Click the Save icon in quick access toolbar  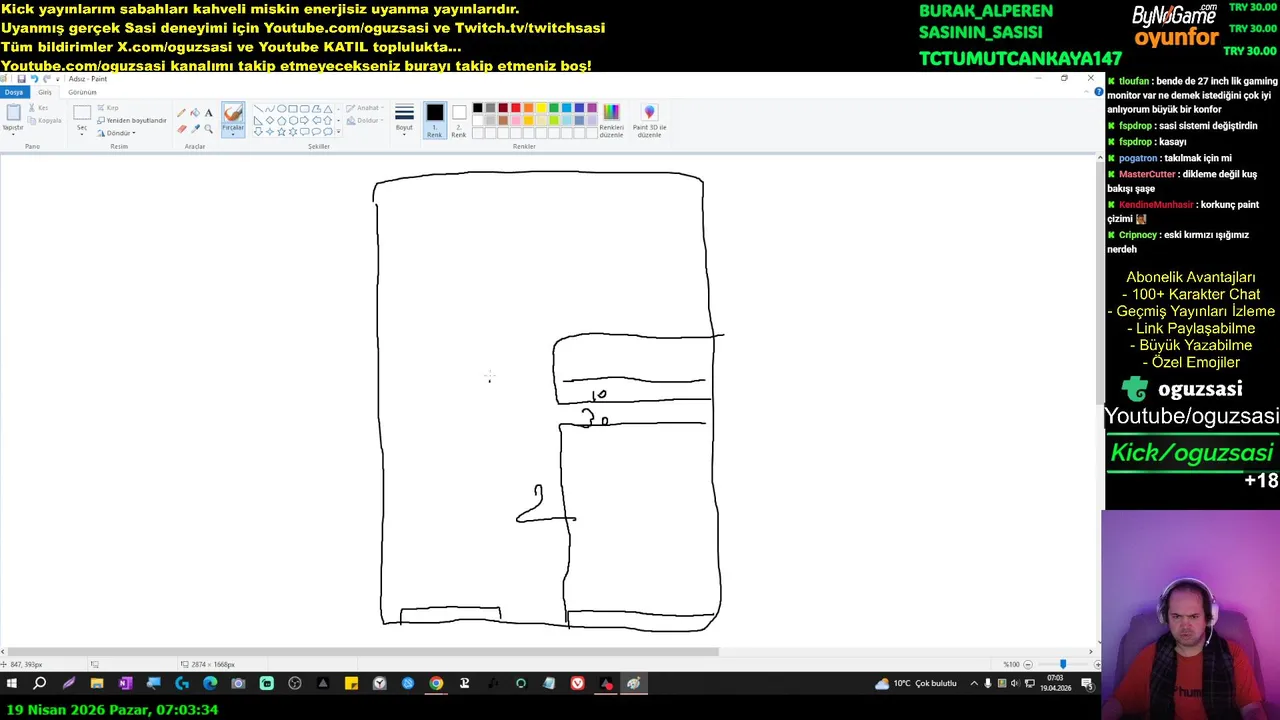point(21,79)
